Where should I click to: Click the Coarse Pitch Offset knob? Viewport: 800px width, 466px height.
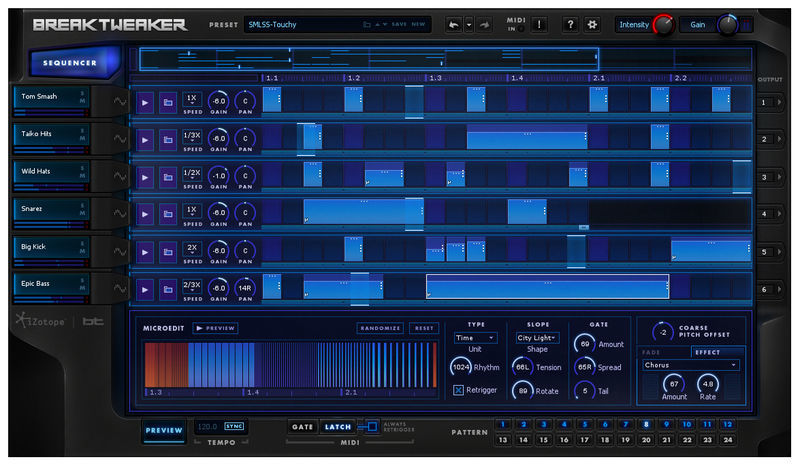(x=662, y=332)
